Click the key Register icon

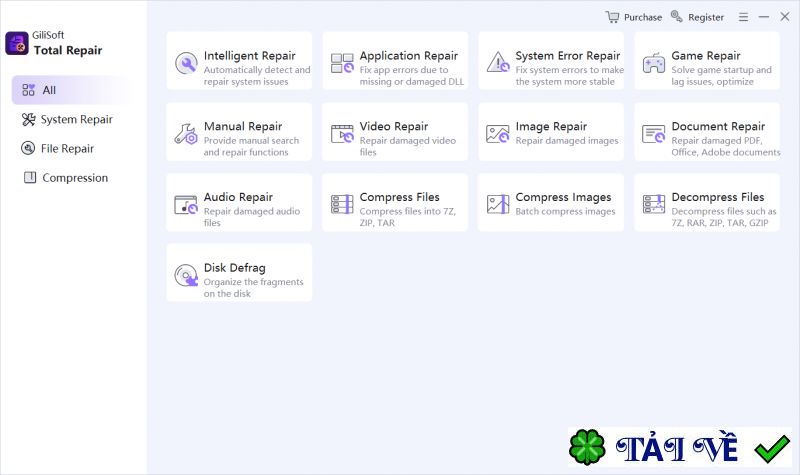click(677, 16)
